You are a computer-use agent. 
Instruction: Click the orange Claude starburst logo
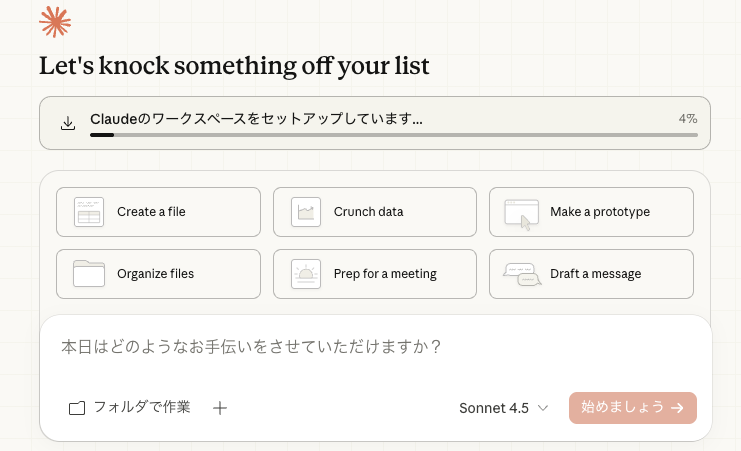coord(55,22)
